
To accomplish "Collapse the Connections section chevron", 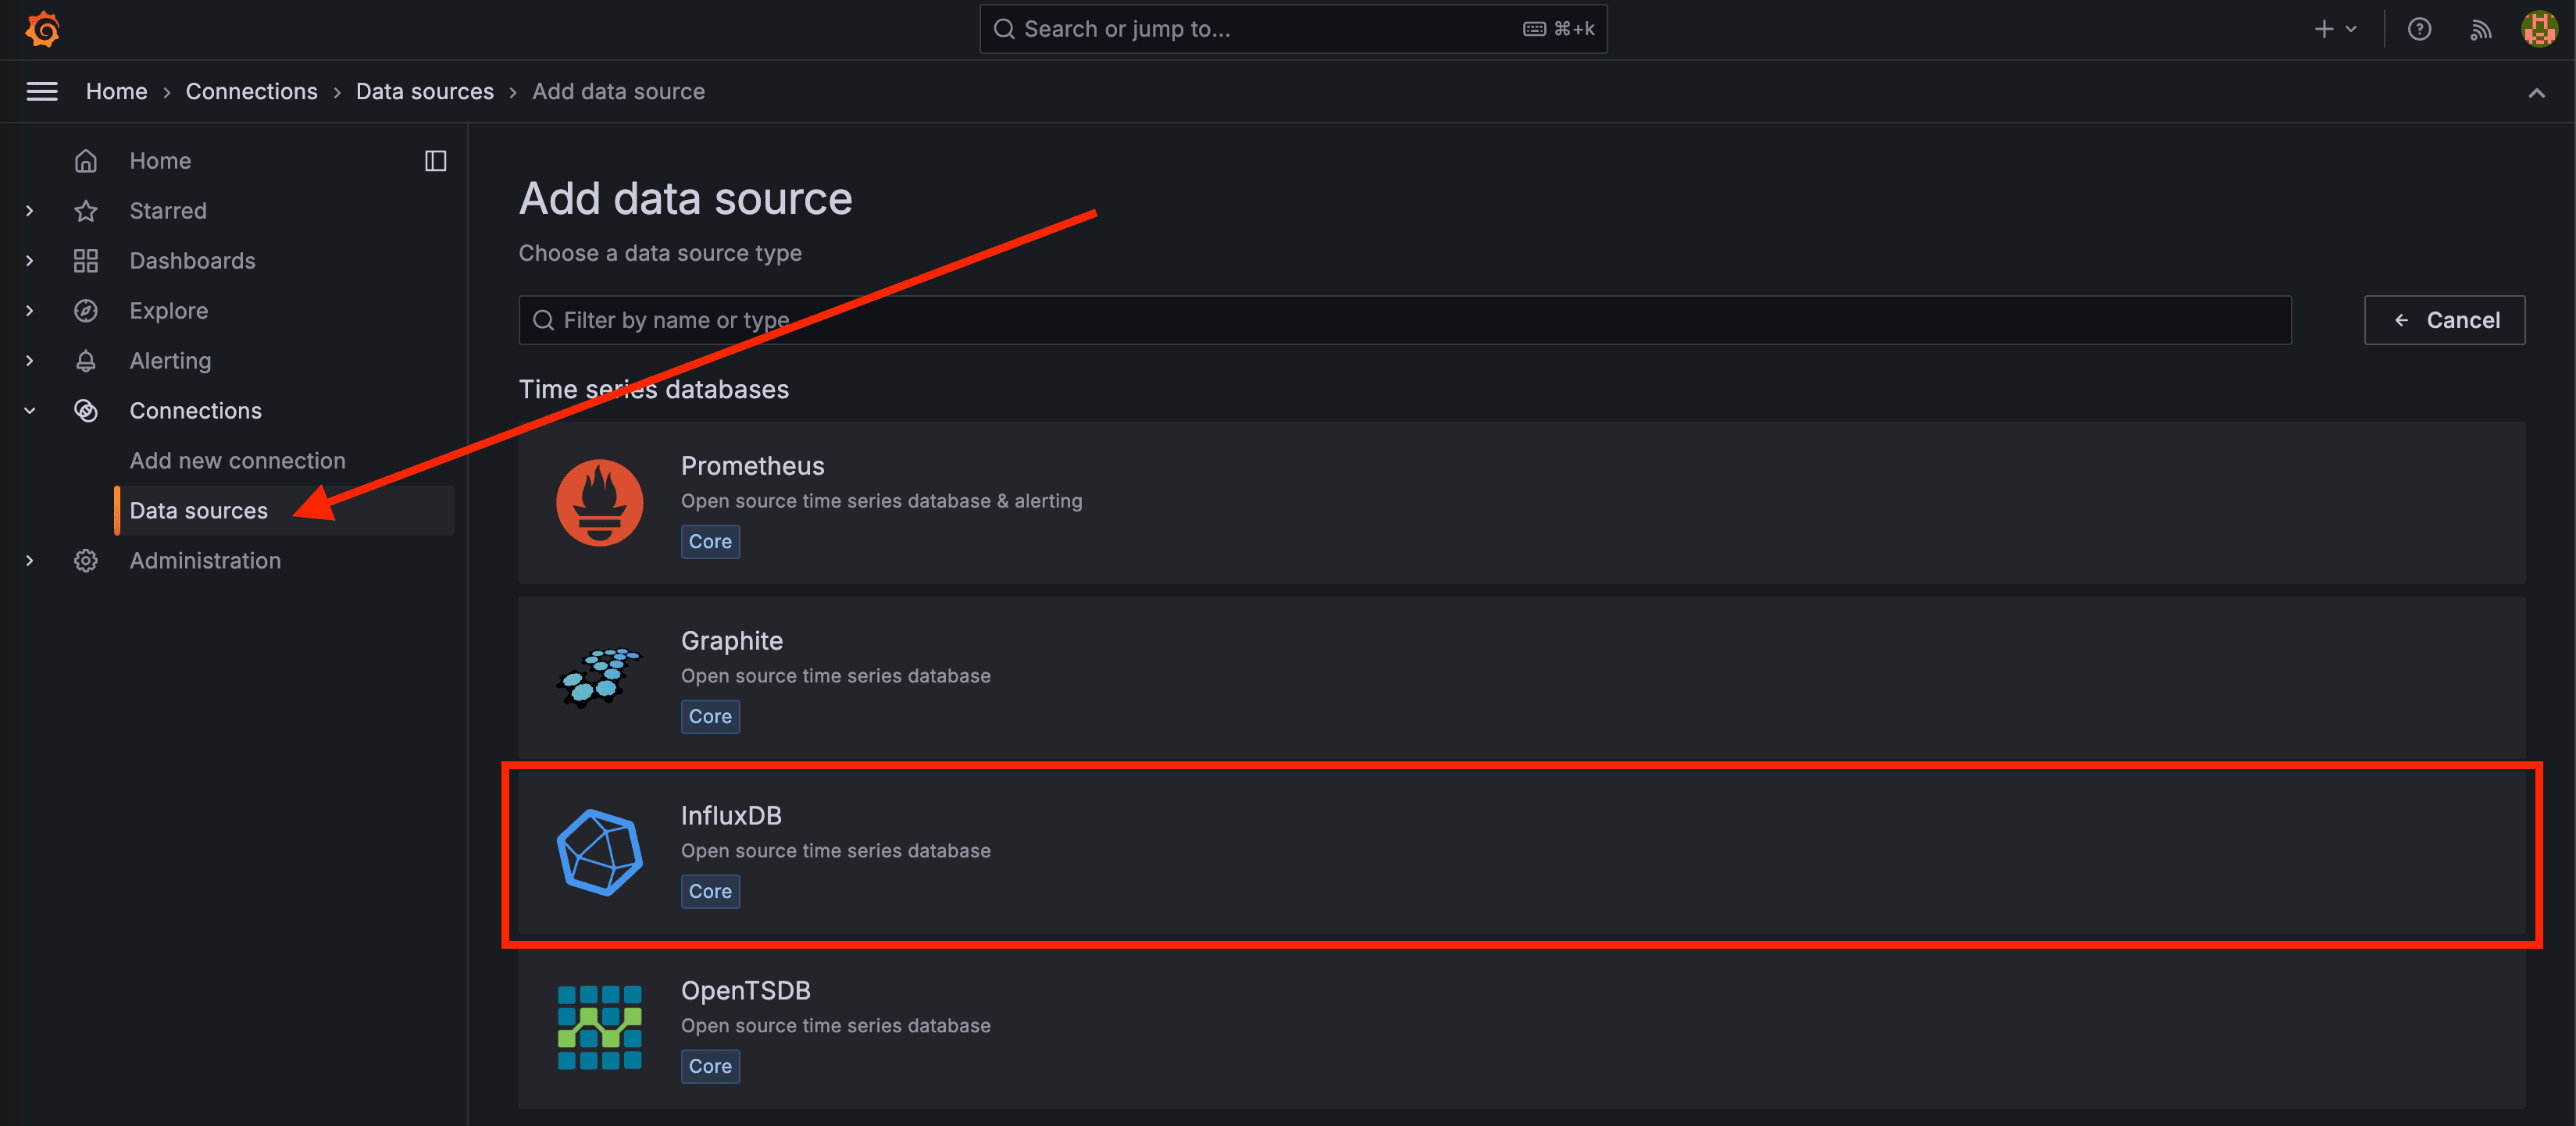I will coord(30,411).
